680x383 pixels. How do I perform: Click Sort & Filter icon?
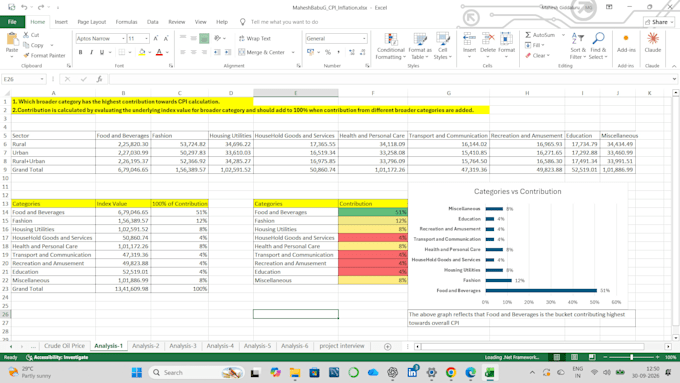pos(578,39)
